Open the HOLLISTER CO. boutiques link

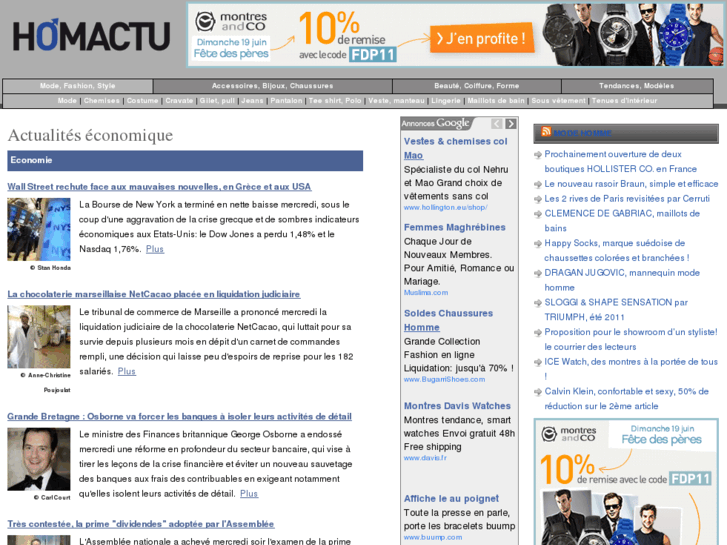620,161
